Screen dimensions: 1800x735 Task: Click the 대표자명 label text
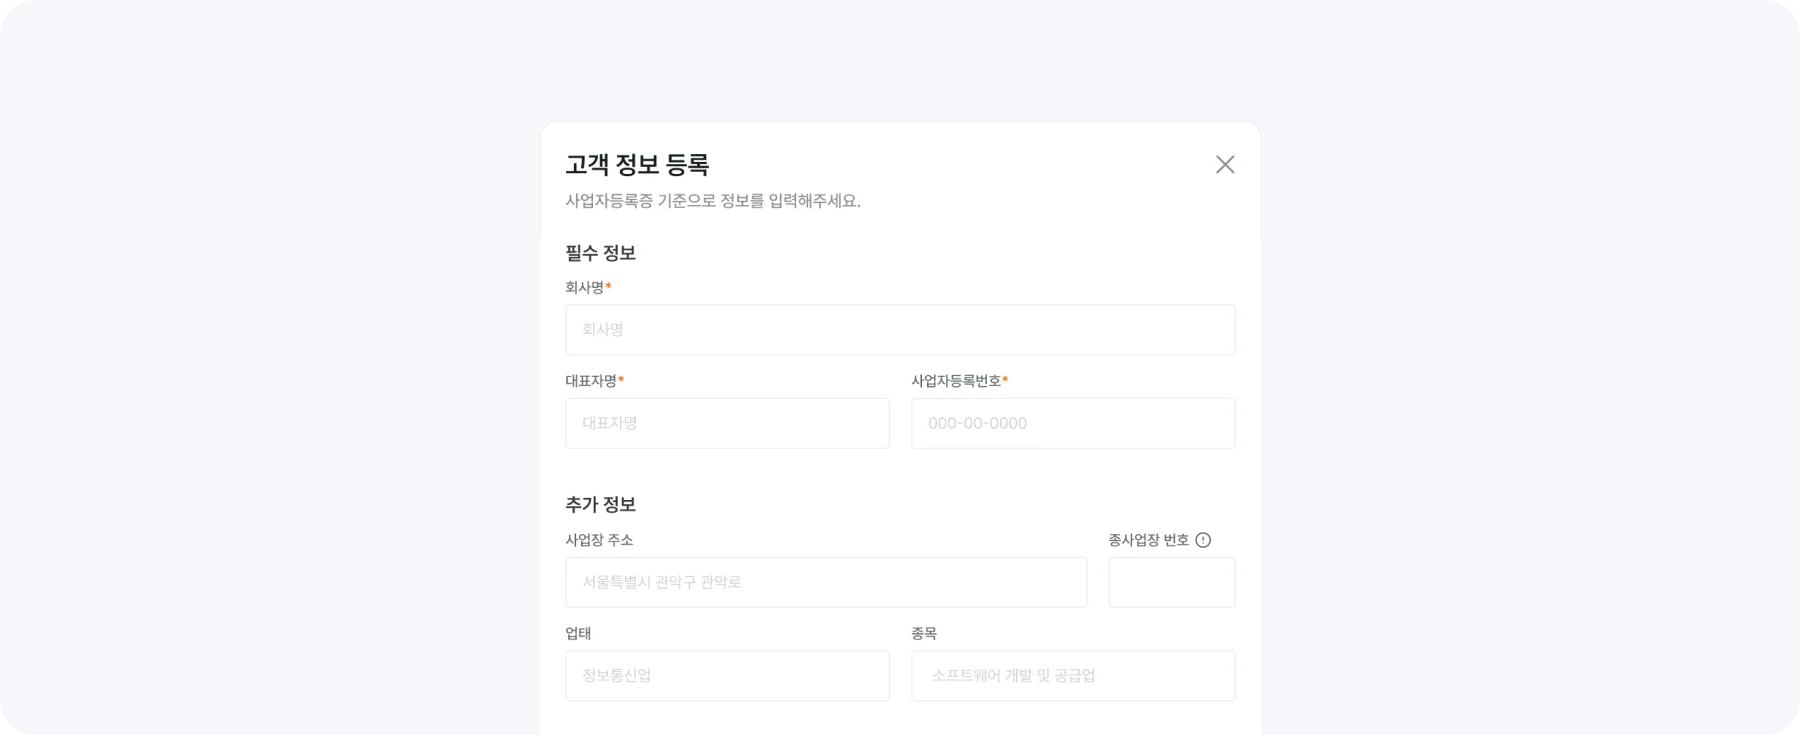[590, 380]
